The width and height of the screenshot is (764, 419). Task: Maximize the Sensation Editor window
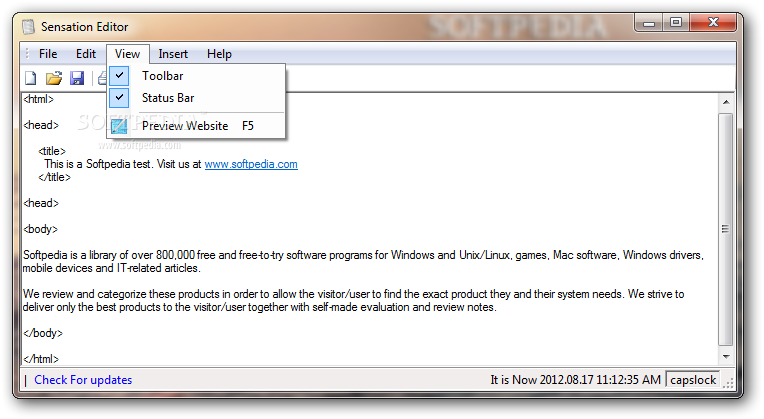click(675, 22)
